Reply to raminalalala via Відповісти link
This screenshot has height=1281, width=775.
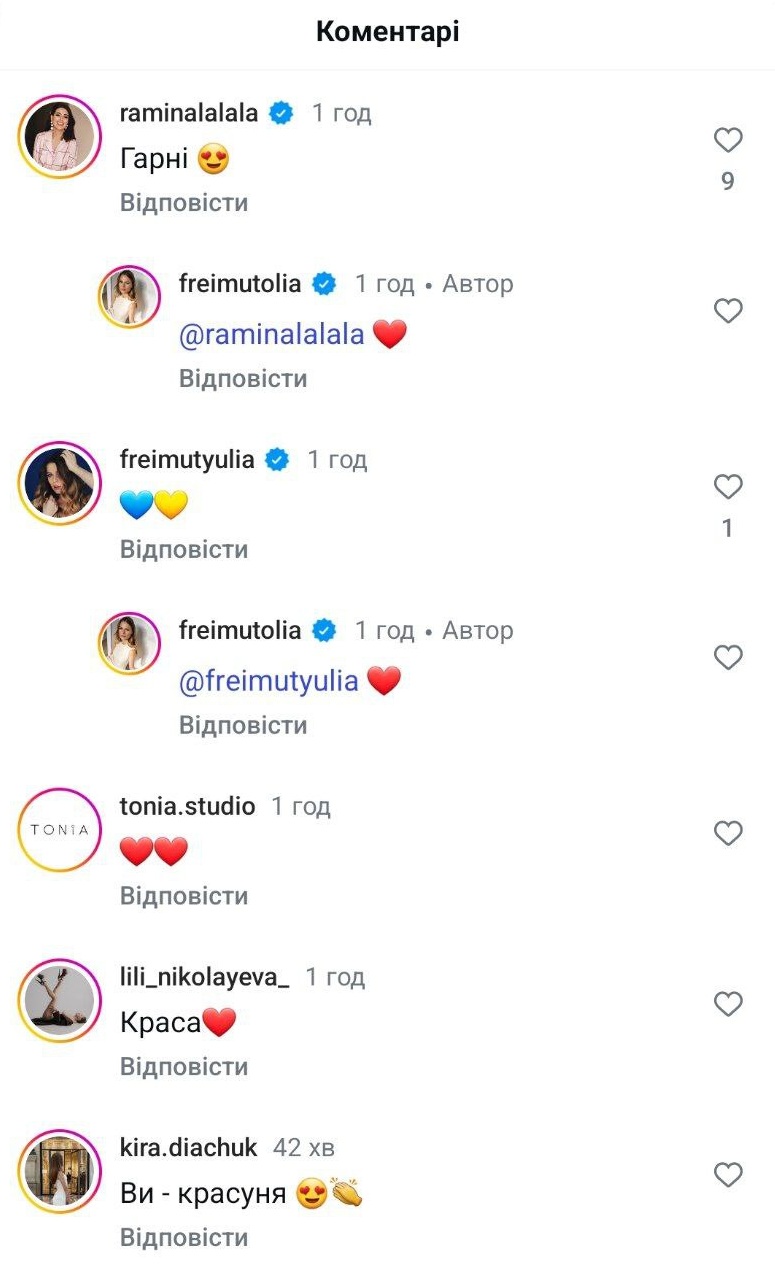(x=184, y=202)
